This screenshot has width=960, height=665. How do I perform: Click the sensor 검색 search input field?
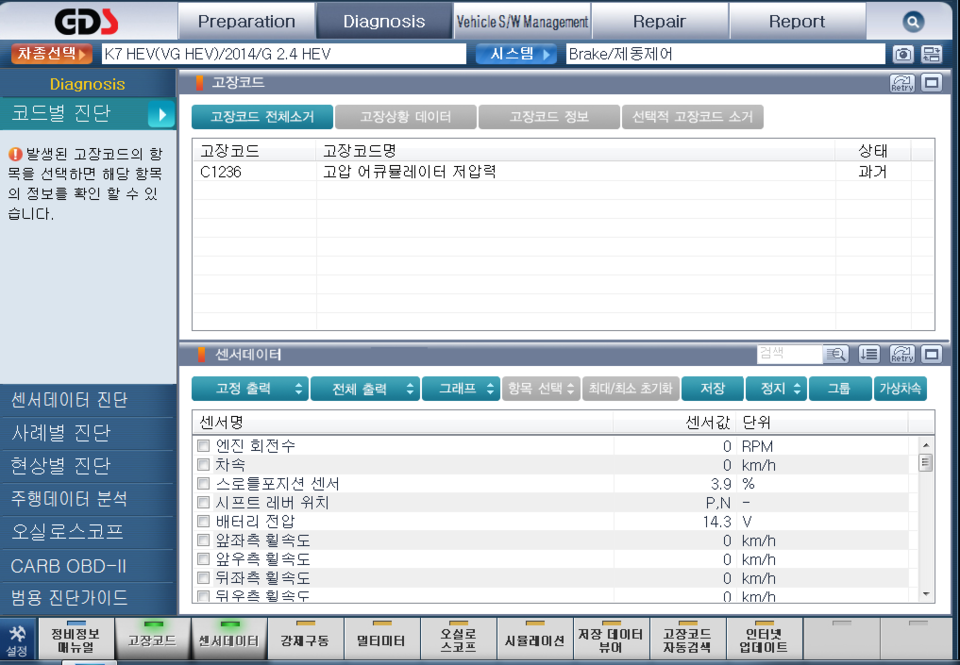(789, 354)
